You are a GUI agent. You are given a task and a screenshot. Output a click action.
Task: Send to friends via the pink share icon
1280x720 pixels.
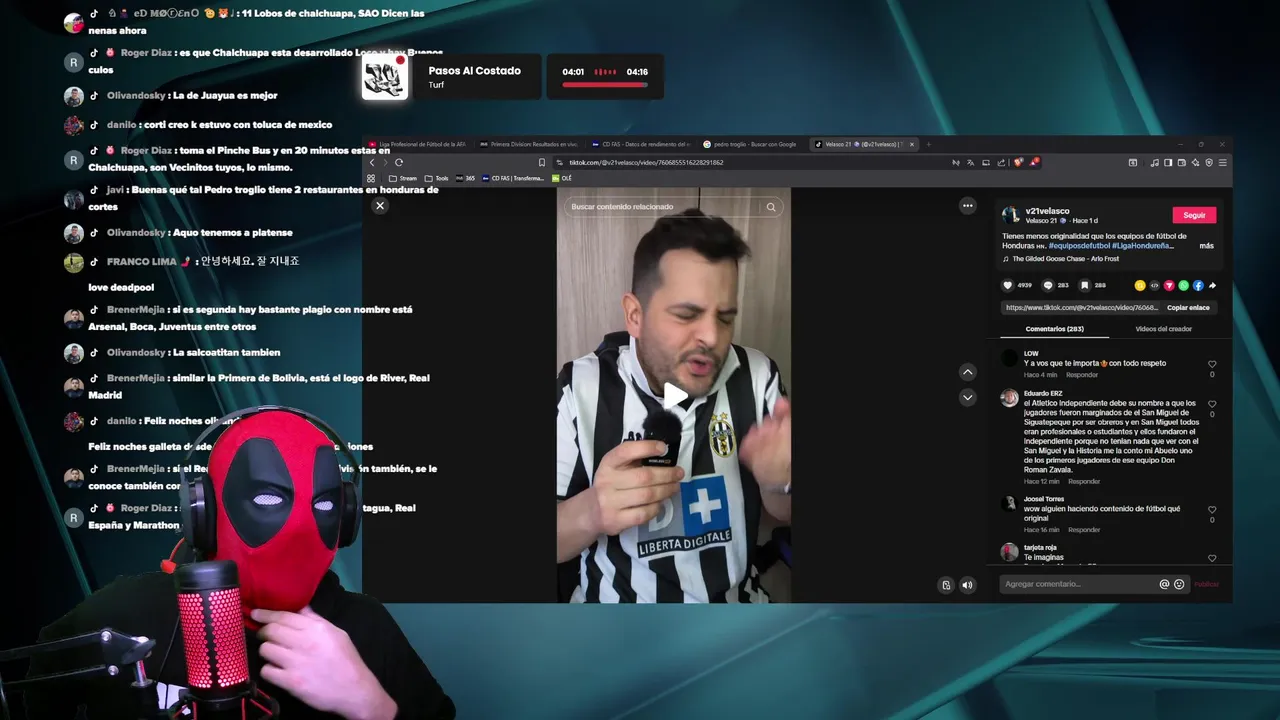click(1169, 285)
